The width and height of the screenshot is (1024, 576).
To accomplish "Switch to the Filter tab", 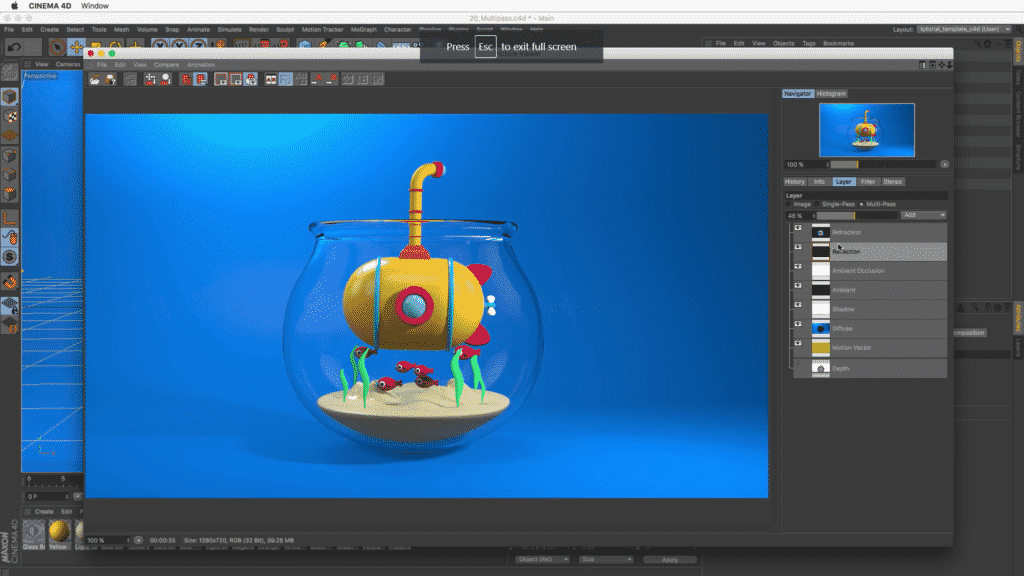I will click(x=868, y=182).
